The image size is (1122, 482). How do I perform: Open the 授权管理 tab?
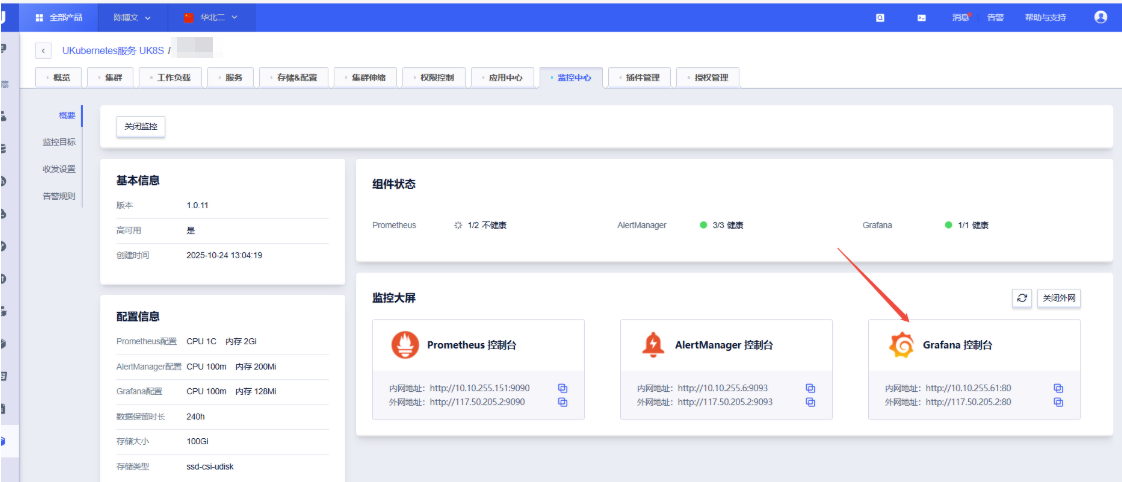708,77
